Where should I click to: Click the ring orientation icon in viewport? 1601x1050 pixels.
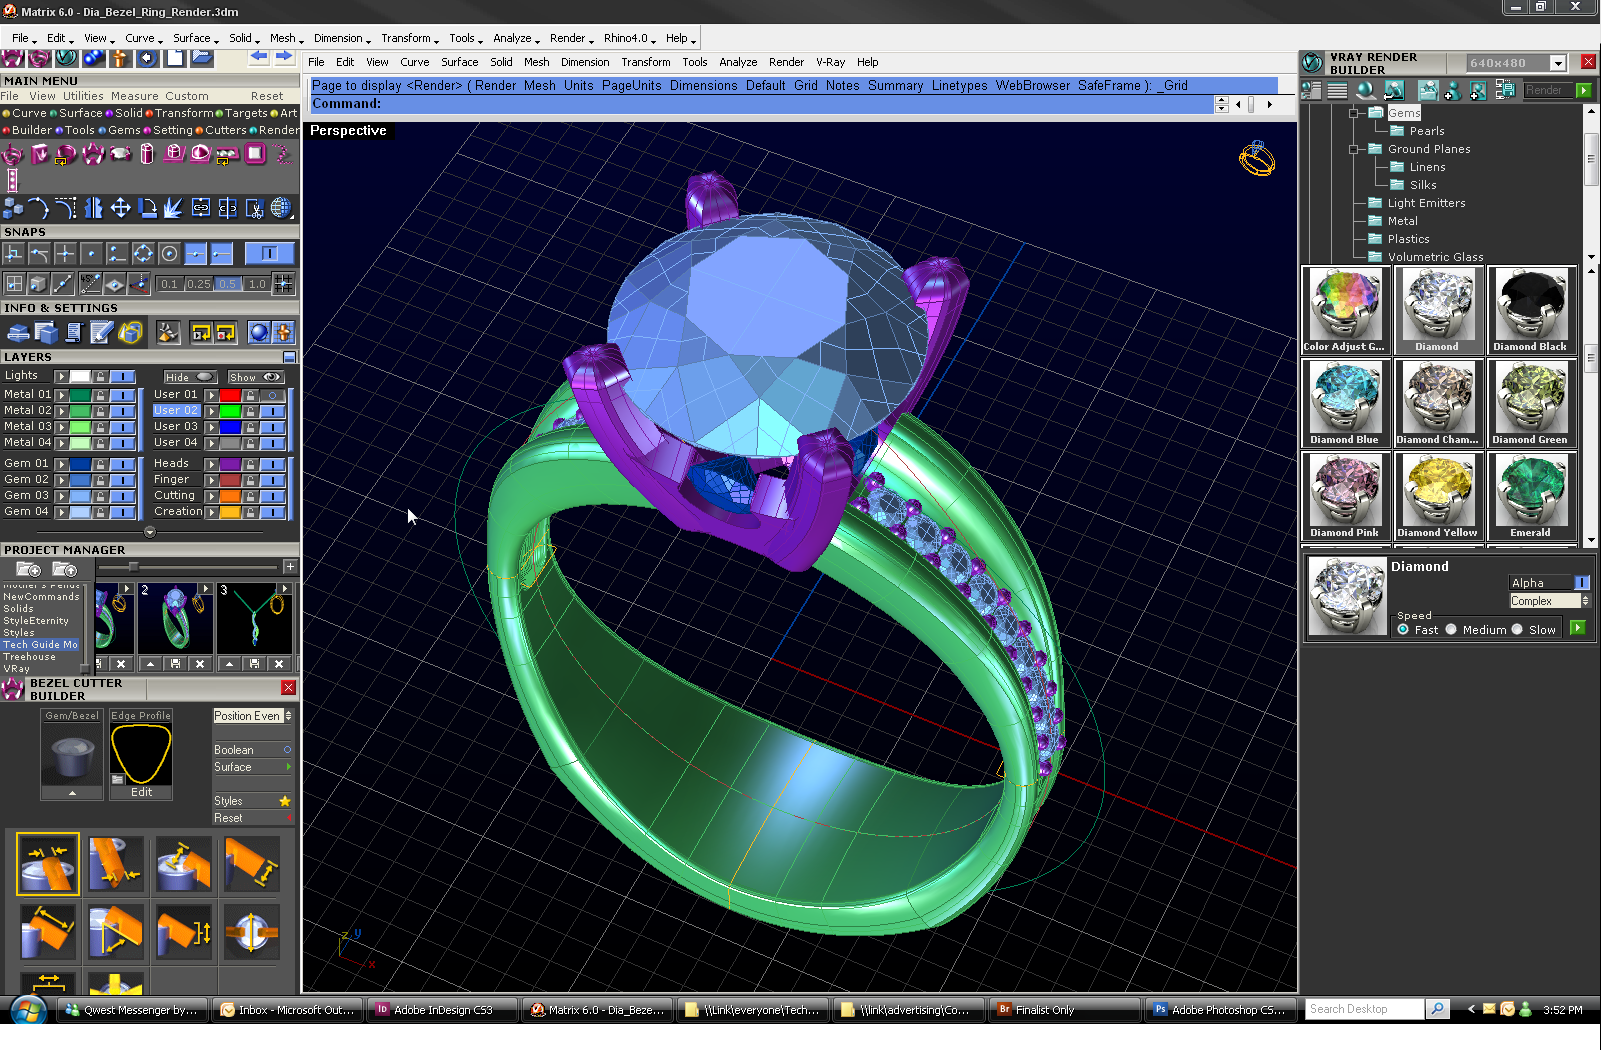pos(1257,158)
